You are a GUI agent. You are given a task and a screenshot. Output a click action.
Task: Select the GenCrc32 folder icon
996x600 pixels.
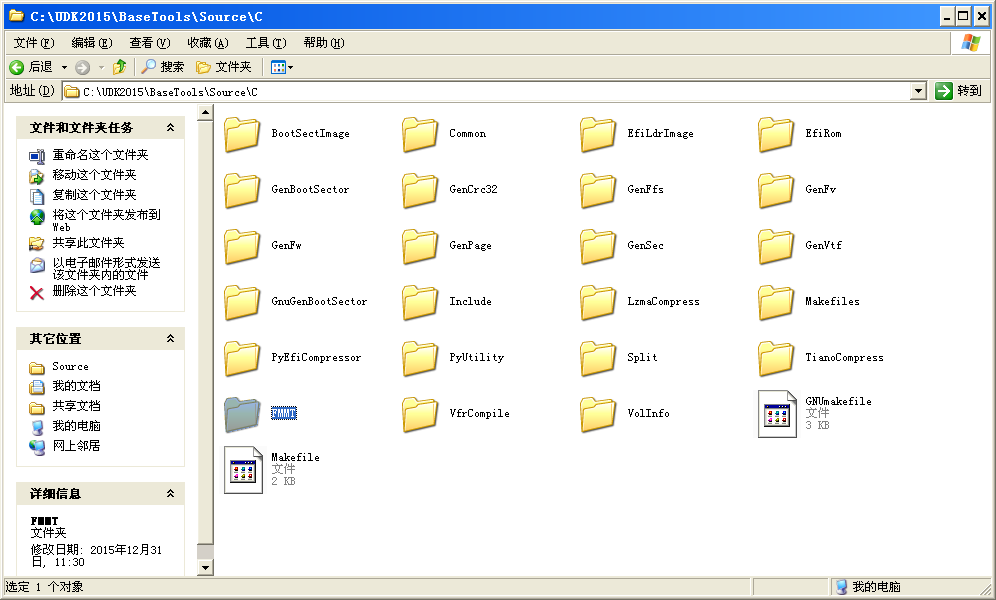[x=420, y=190]
